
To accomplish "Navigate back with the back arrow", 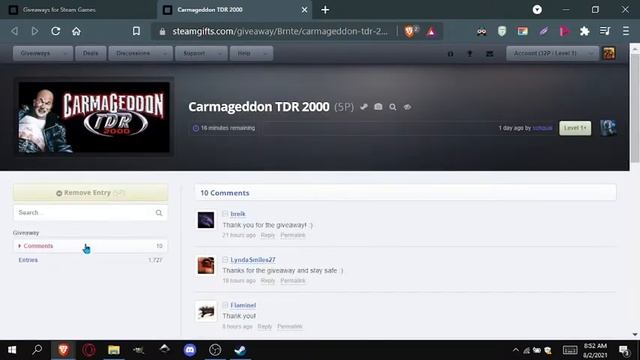I will (x=15, y=31).
